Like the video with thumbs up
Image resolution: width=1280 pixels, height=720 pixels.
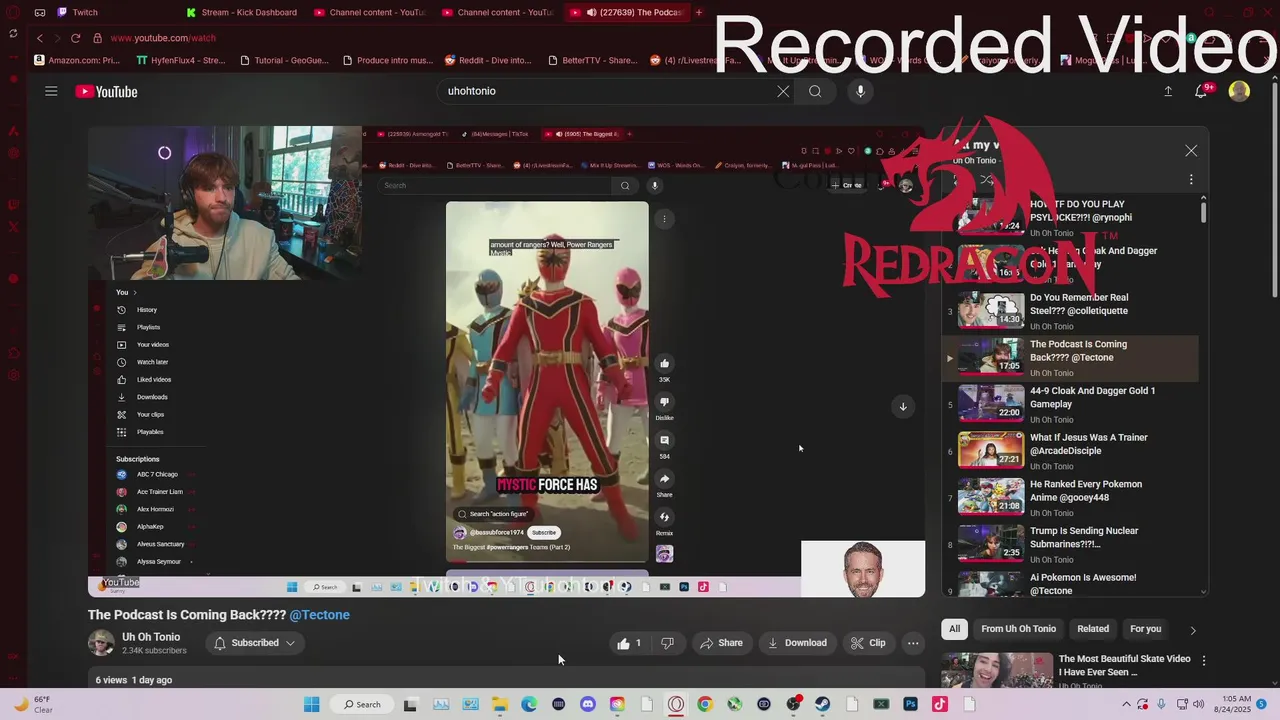coord(629,643)
